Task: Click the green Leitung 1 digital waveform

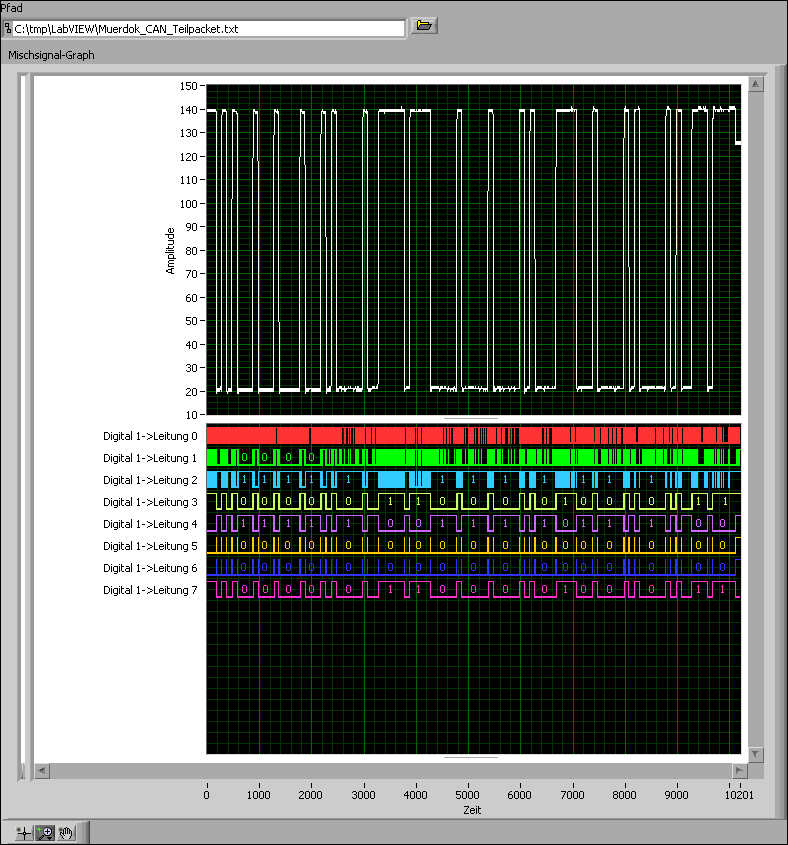Action: 473,458
